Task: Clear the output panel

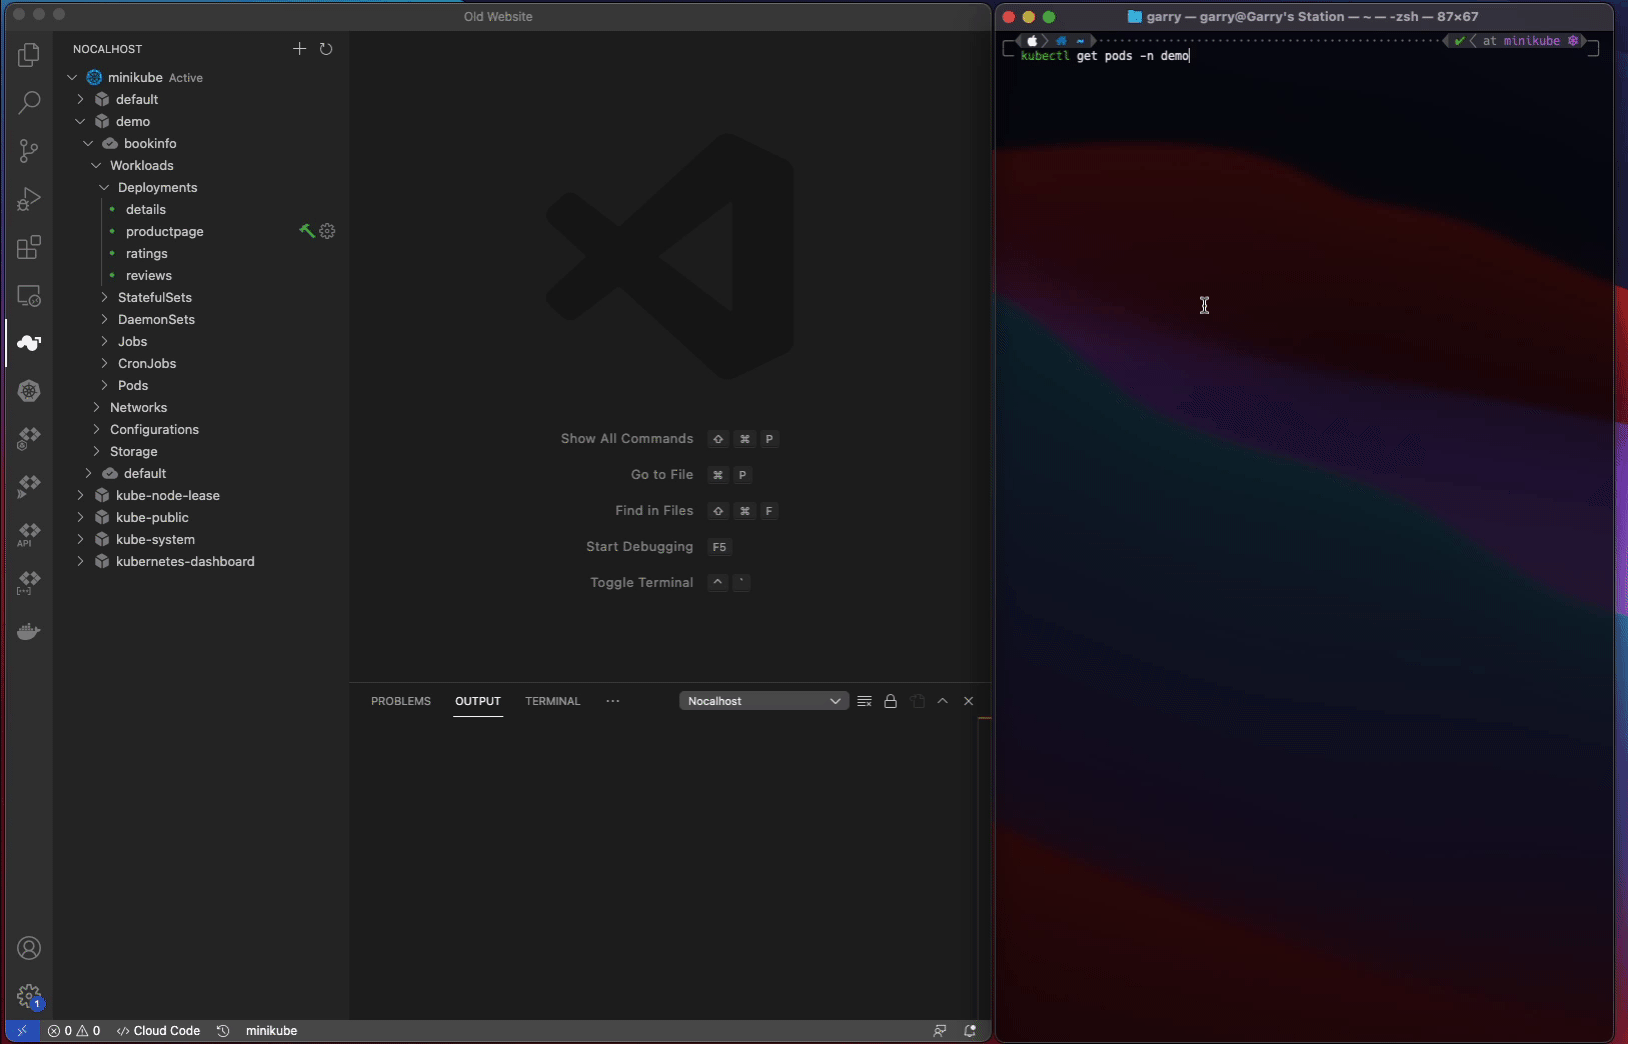Action: coord(864,701)
